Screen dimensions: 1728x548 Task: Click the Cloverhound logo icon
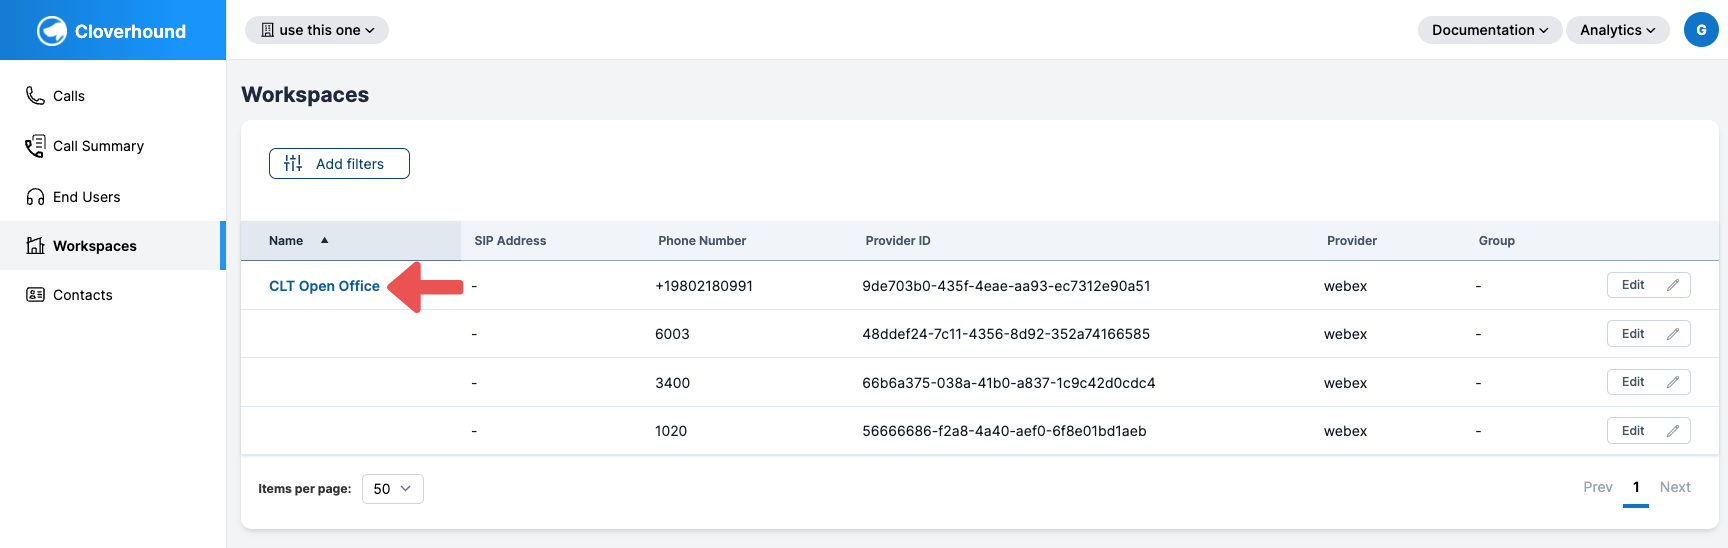(x=52, y=31)
